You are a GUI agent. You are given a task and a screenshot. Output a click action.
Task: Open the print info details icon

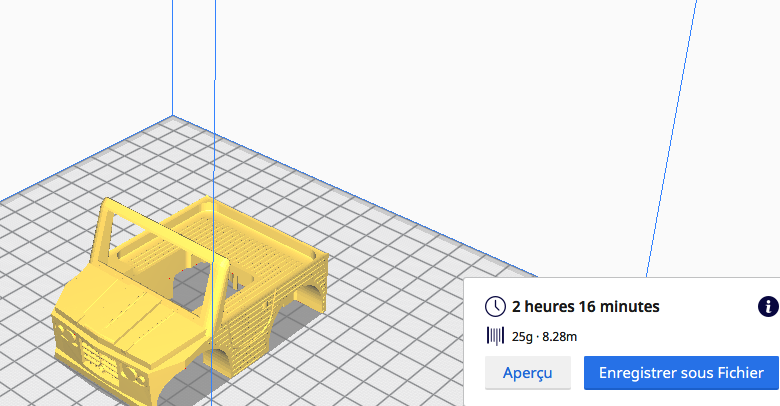[768, 306]
